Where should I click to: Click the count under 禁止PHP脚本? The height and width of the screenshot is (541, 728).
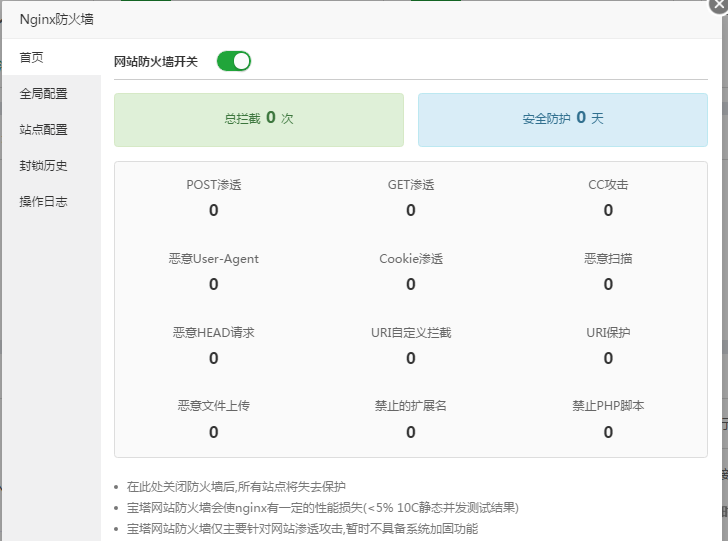coord(608,432)
